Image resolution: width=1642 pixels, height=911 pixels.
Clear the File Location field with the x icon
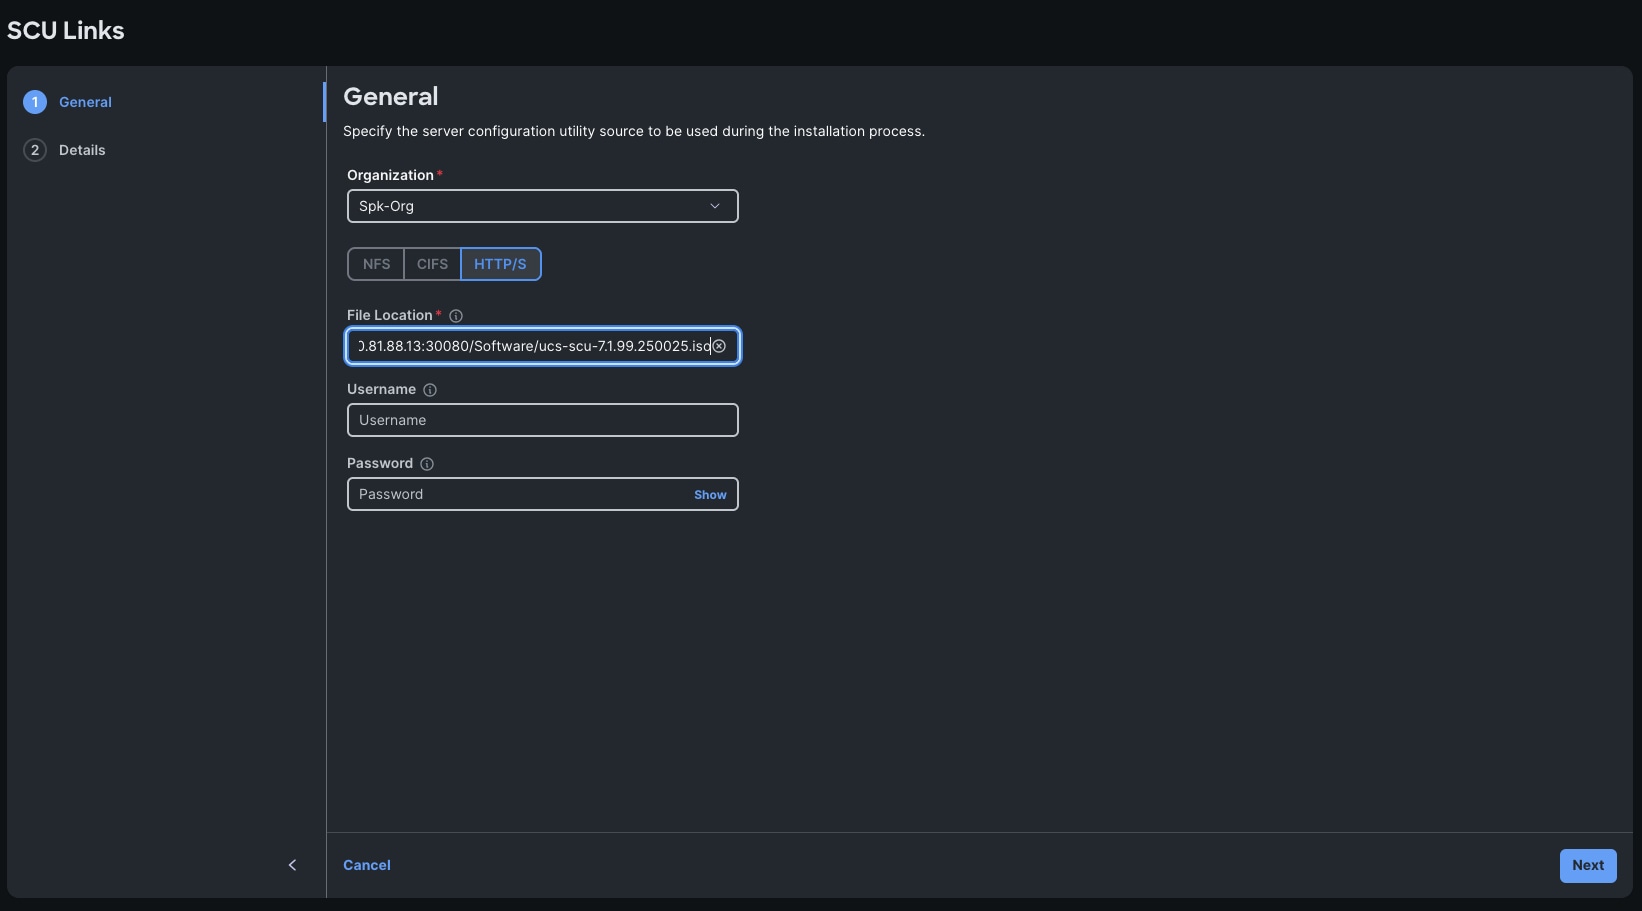click(x=720, y=346)
